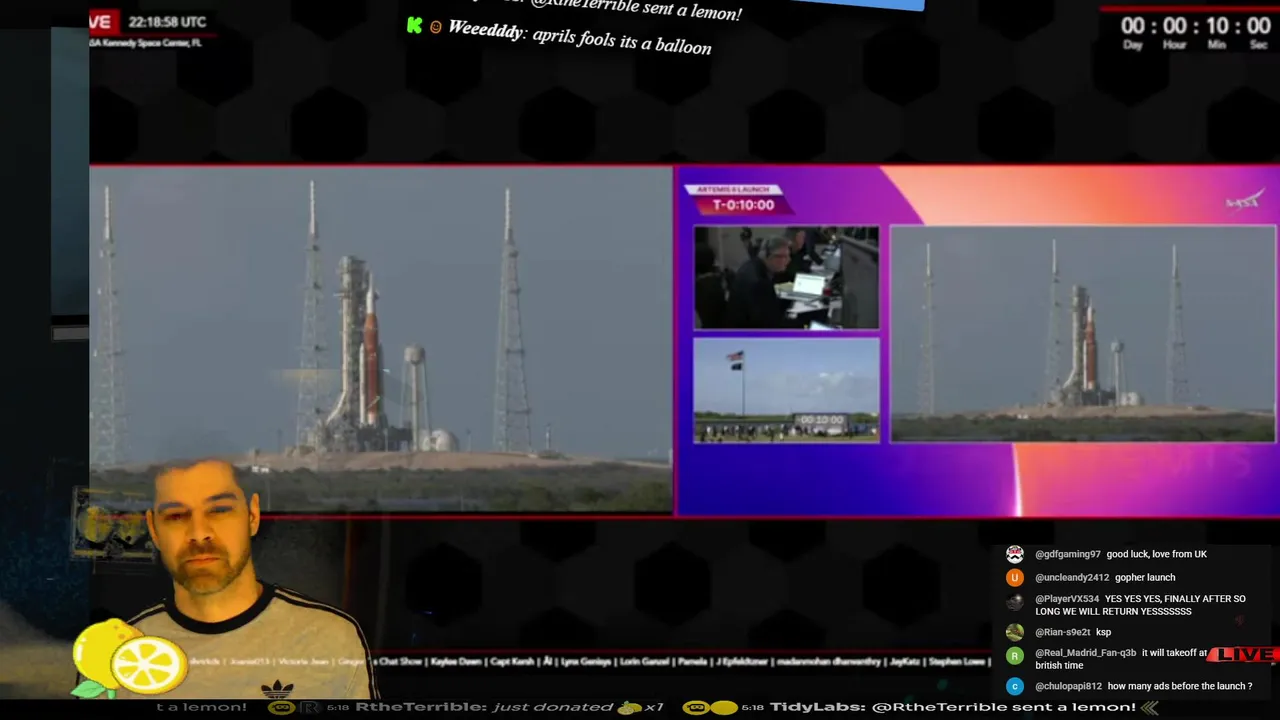Click the mask icon before RtheTerrible in ticker
The width and height of the screenshot is (1280, 720).
pos(283,707)
